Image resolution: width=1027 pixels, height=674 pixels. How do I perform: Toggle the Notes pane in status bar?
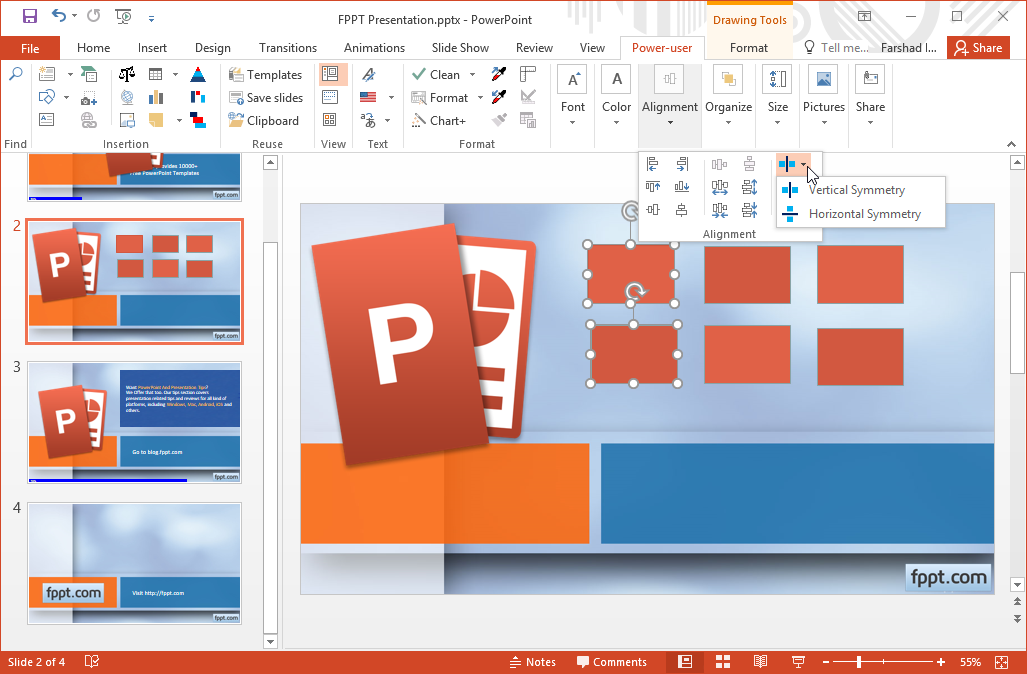point(532,662)
